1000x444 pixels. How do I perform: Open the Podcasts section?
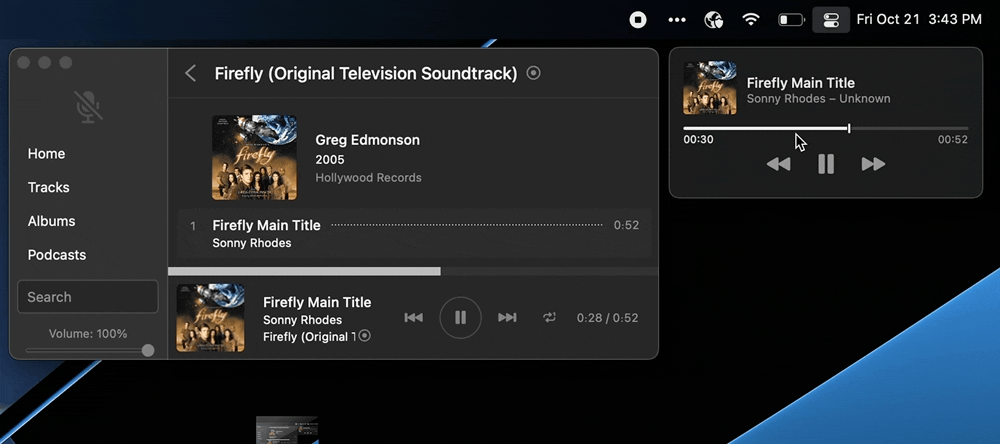[57, 255]
